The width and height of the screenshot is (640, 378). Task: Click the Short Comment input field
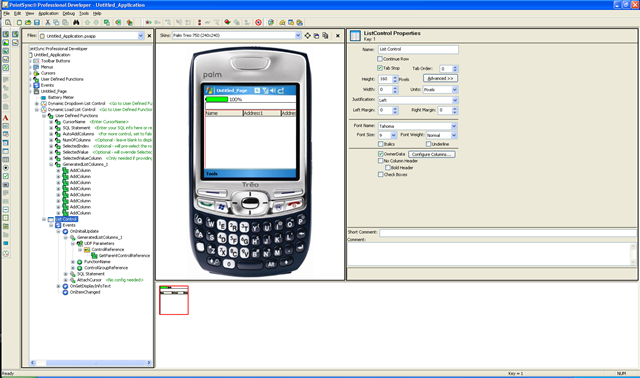pos(507,233)
